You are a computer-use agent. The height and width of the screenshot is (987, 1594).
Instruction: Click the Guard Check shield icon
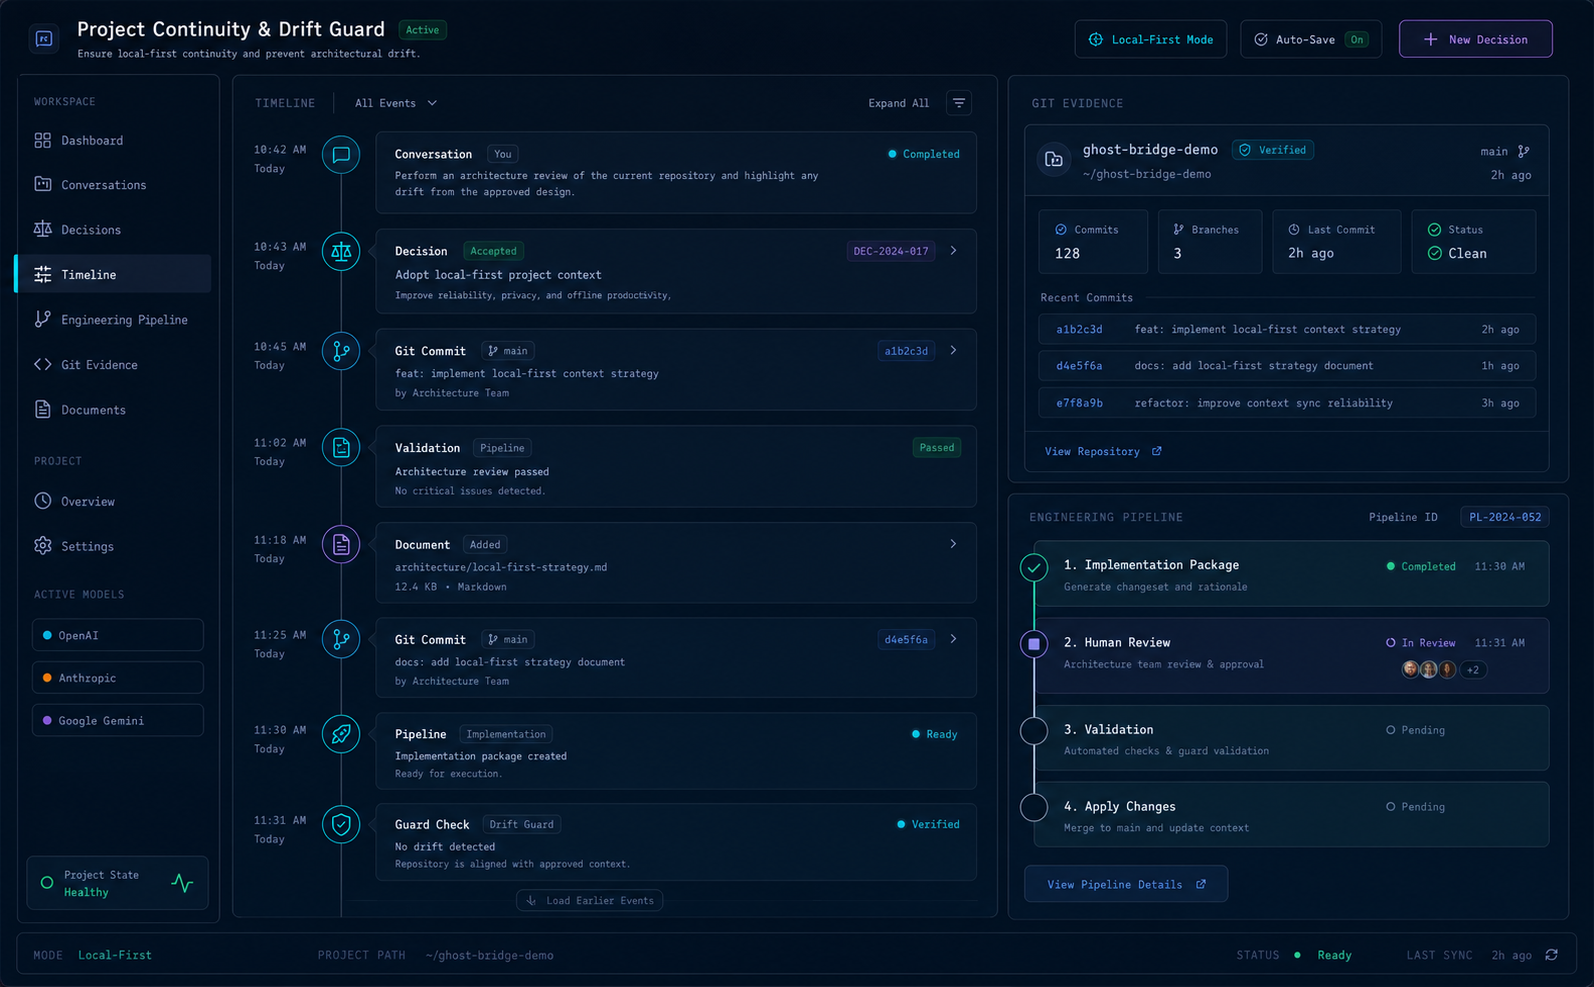341,825
